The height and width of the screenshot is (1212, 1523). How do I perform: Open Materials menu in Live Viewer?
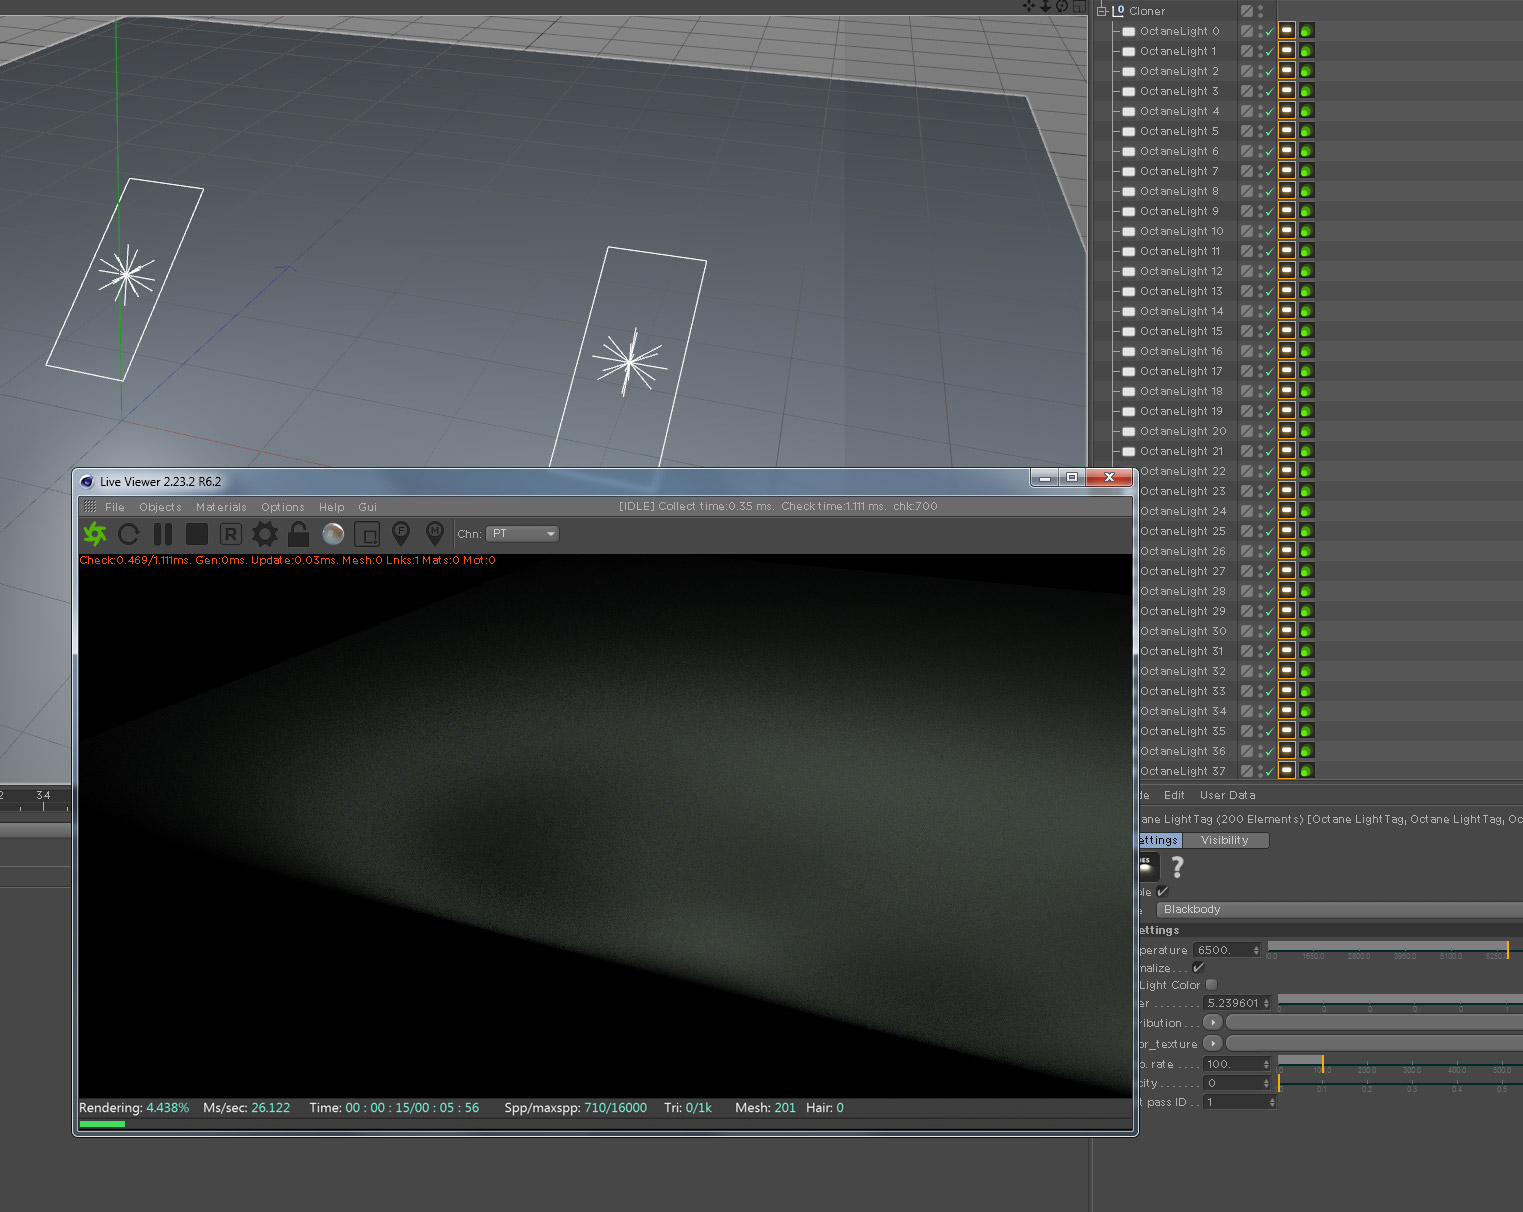coord(221,507)
